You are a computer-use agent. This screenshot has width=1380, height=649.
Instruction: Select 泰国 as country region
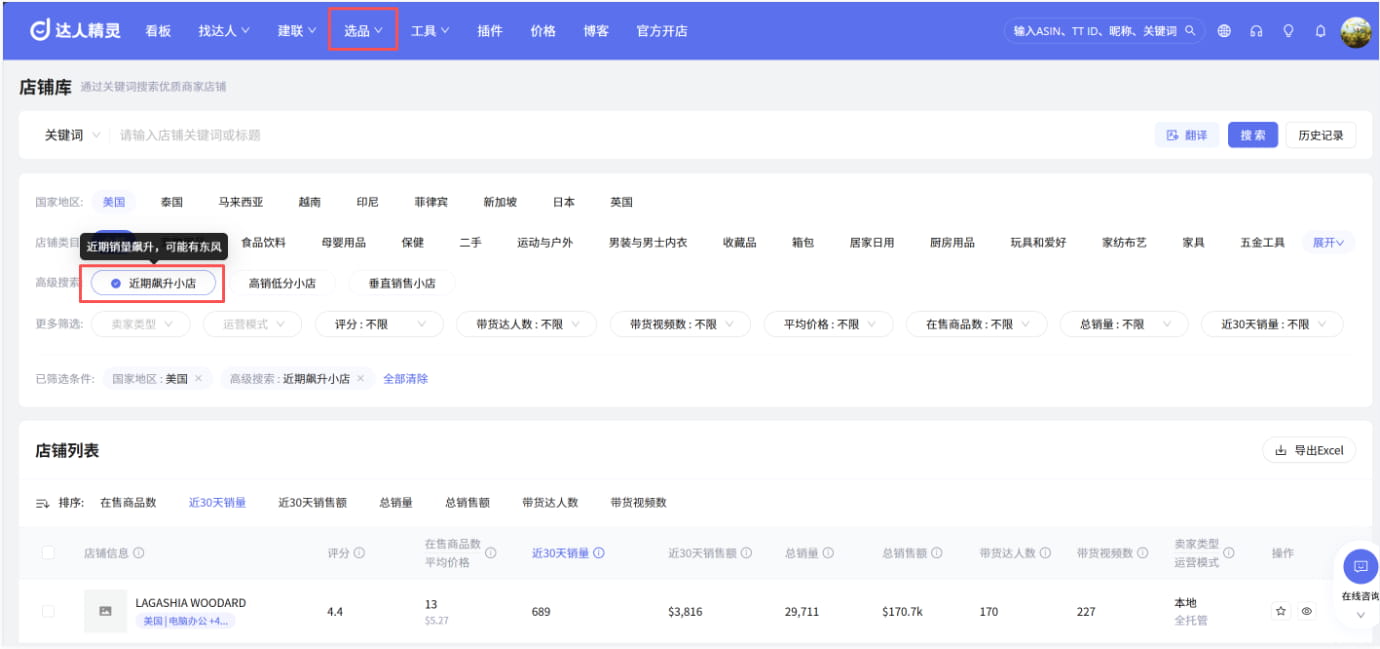[x=172, y=202]
